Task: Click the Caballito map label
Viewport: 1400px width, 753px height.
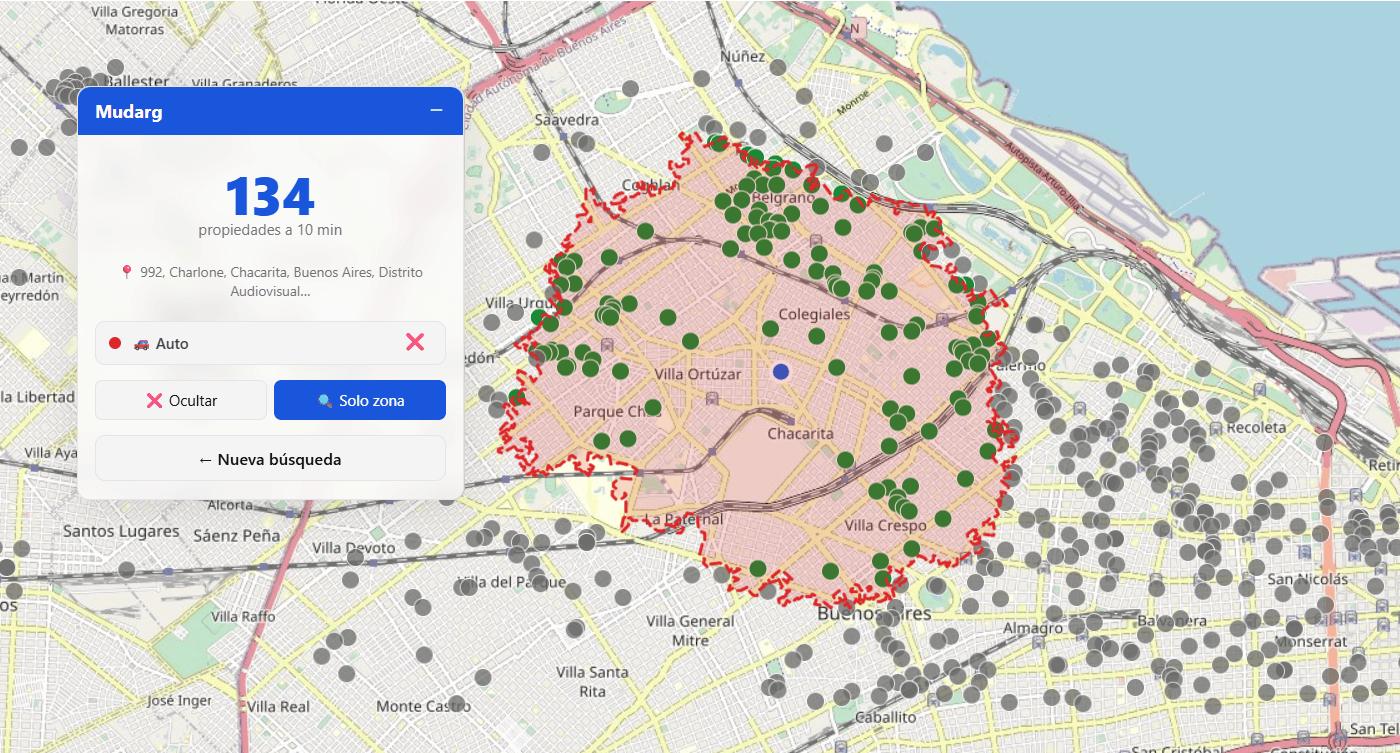Action: (x=886, y=717)
